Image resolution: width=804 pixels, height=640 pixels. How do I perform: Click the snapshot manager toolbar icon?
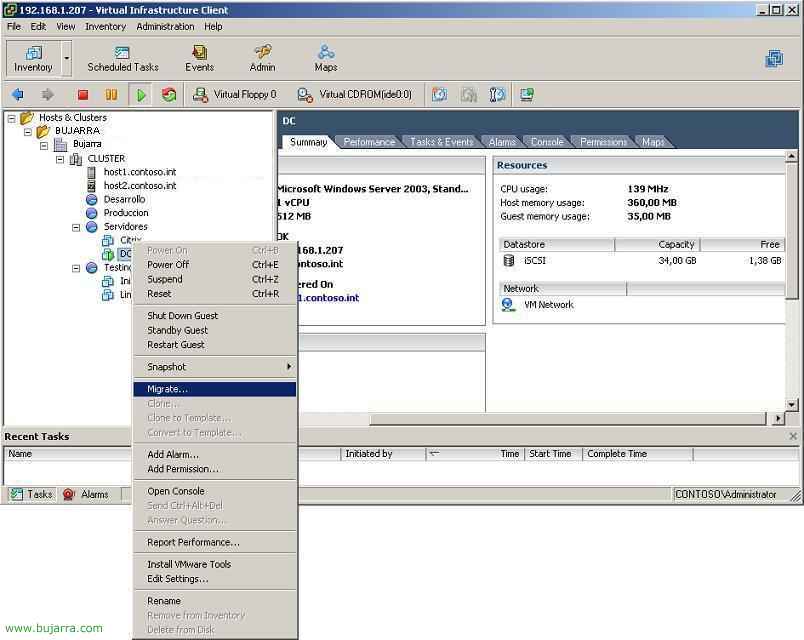pos(497,94)
